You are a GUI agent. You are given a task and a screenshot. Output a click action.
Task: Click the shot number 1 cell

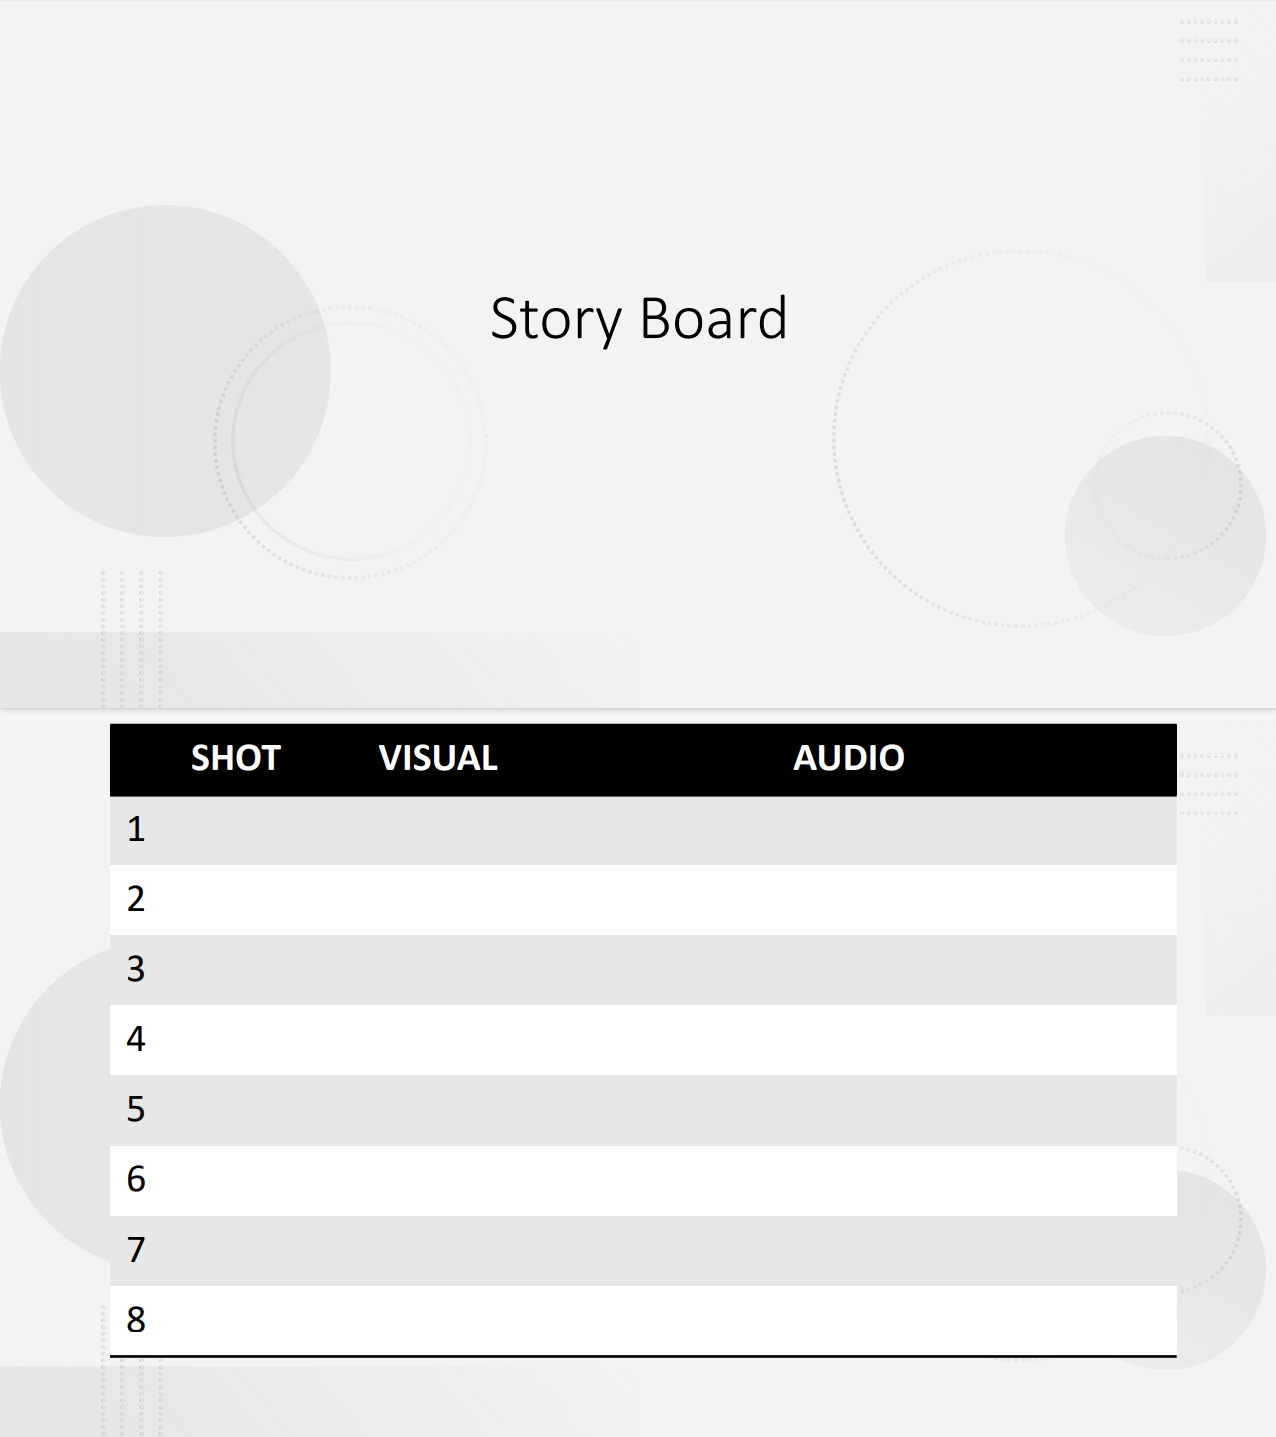click(x=235, y=830)
